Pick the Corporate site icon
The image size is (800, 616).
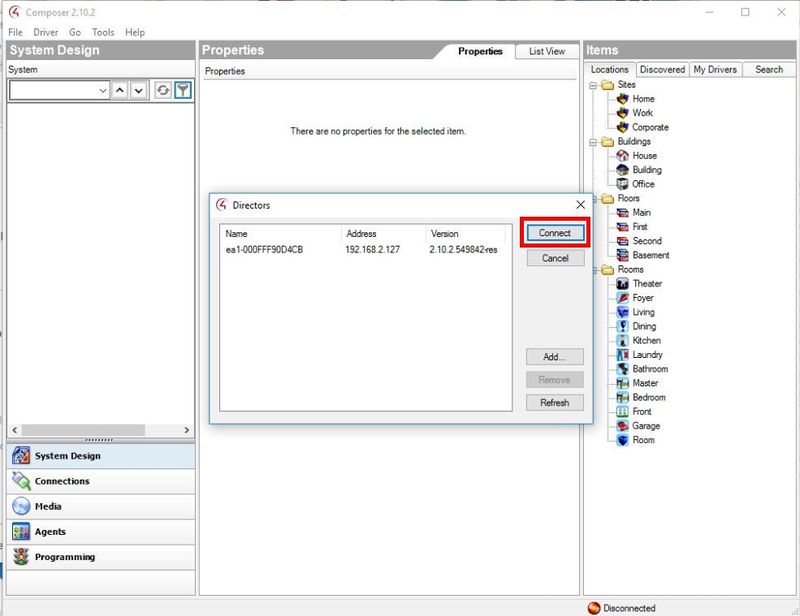click(622, 127)
